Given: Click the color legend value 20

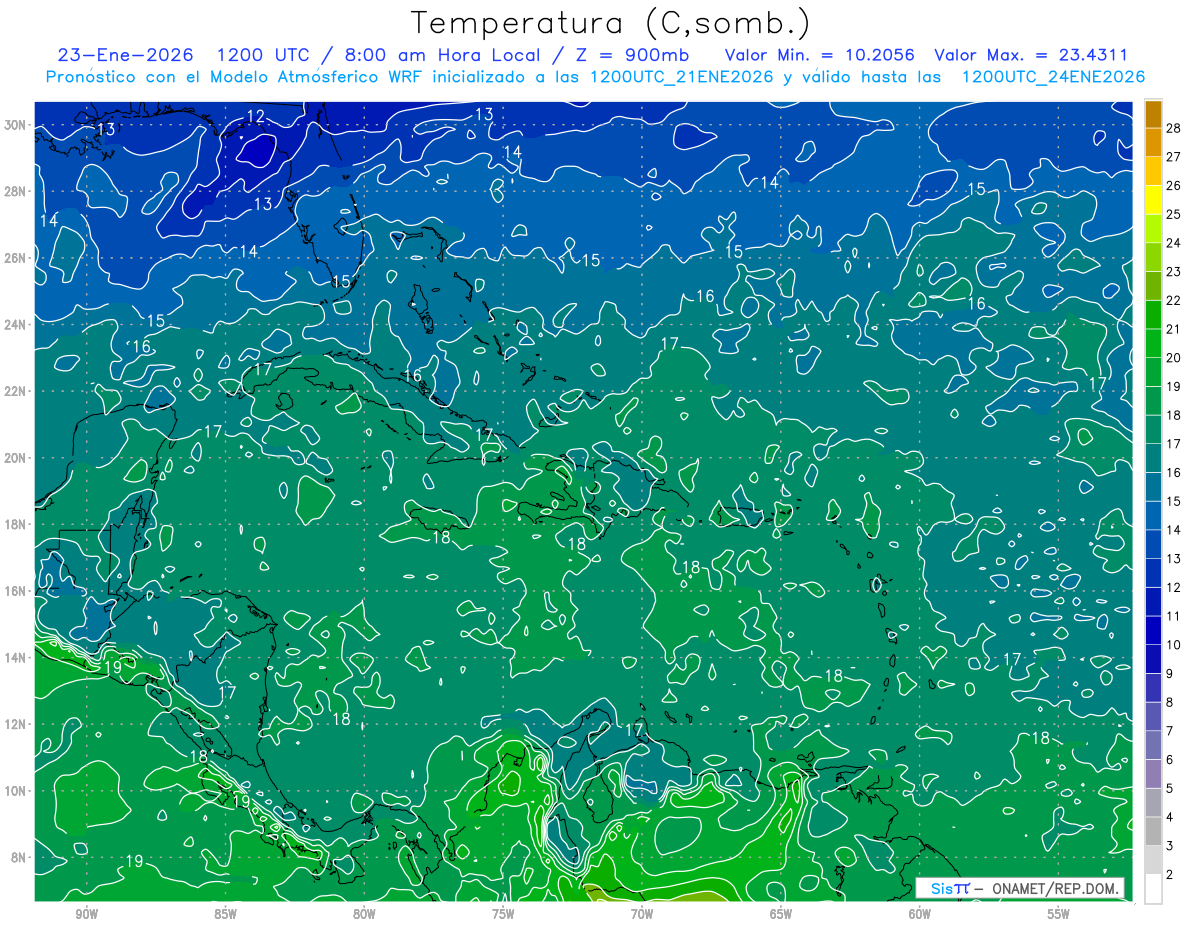Looking at the screenshot, I should point(1174,357).
